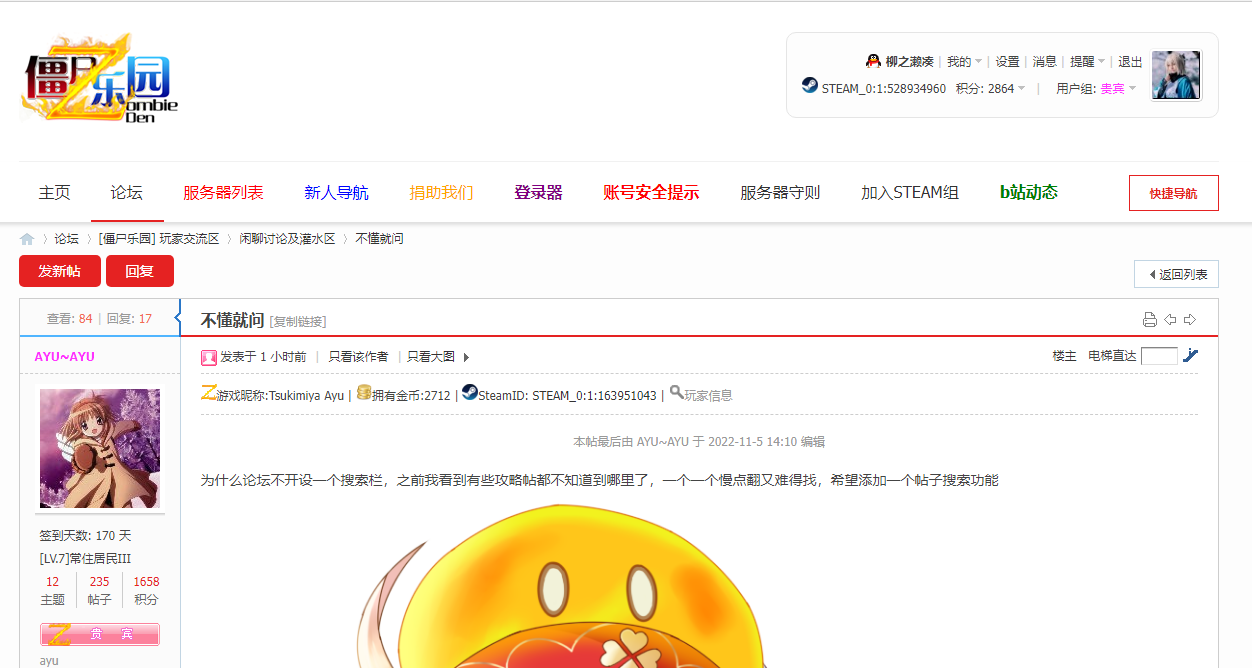Click the Steam icon before SteamID
The image size is (1252, 668).
470,393
